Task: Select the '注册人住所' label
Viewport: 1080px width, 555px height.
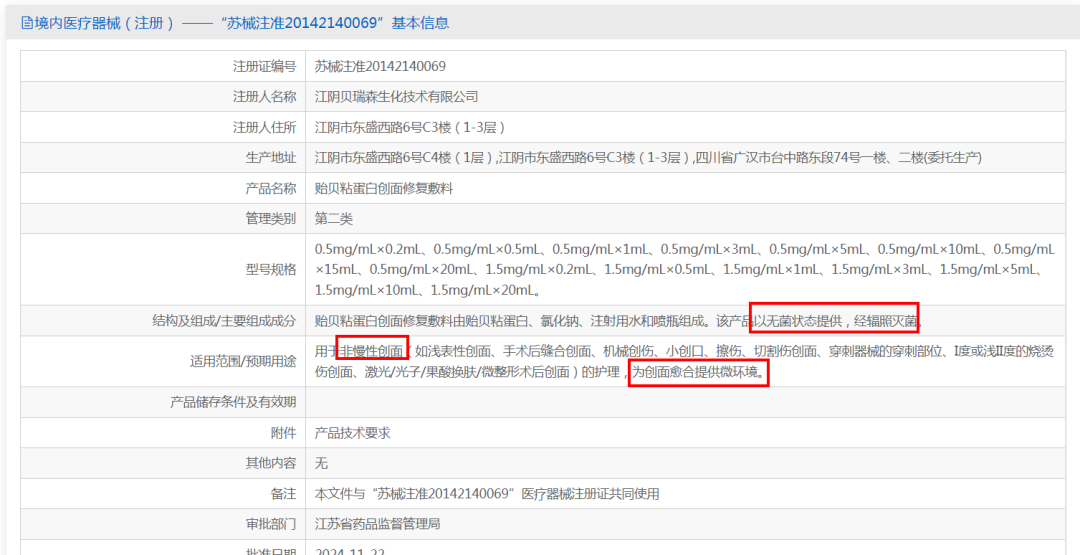Action: 264,127
